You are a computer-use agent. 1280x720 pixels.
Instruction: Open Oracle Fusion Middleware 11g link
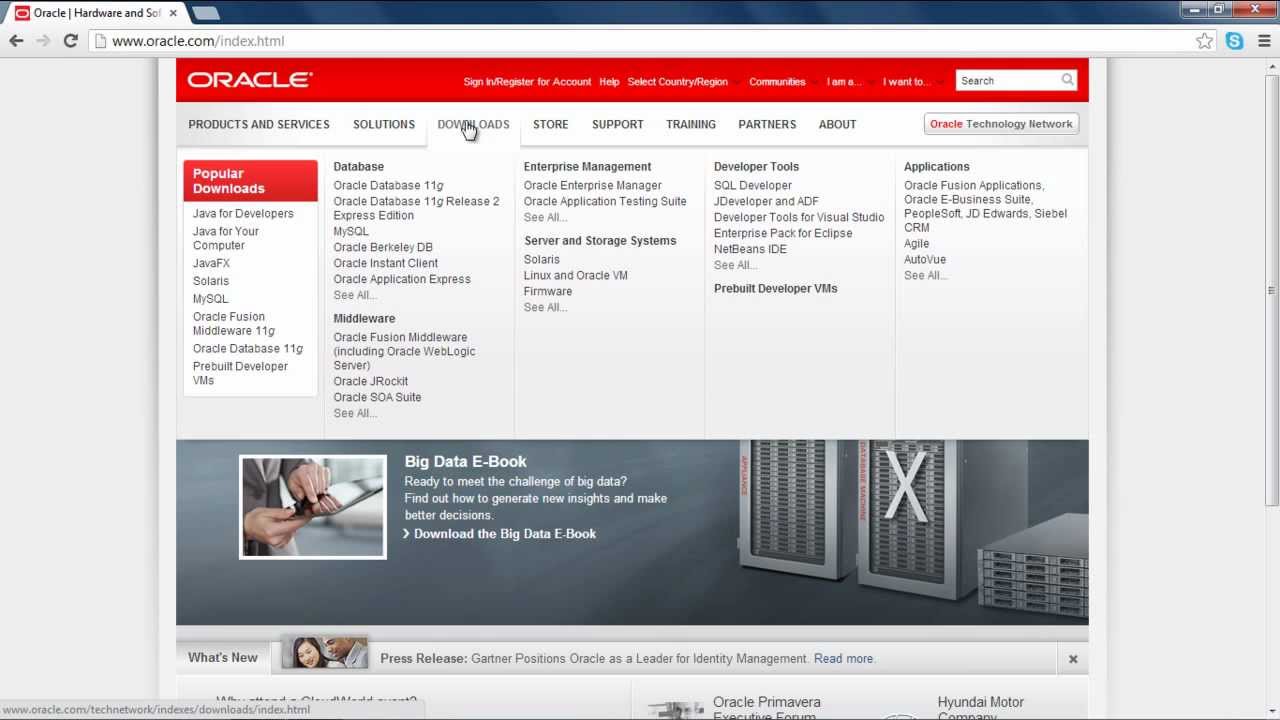pyautogui.click(x=234, y=323)
